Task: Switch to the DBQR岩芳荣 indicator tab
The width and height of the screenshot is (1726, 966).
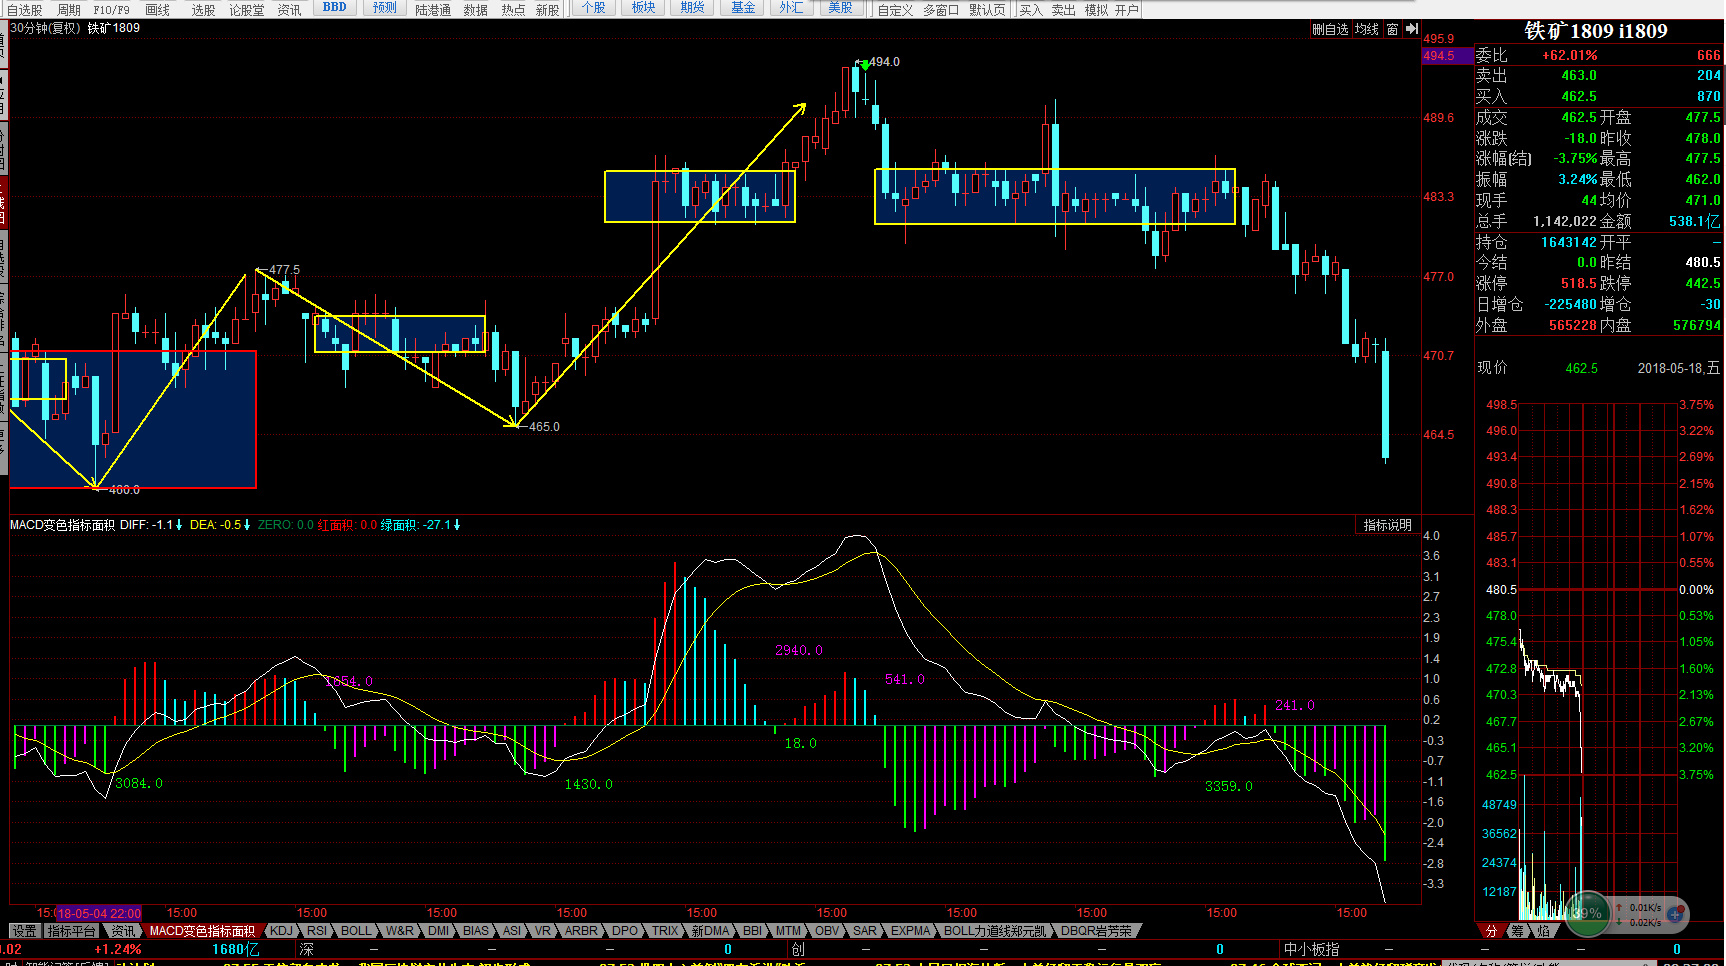Action: pyautogui.click(x=1096, y=931)
